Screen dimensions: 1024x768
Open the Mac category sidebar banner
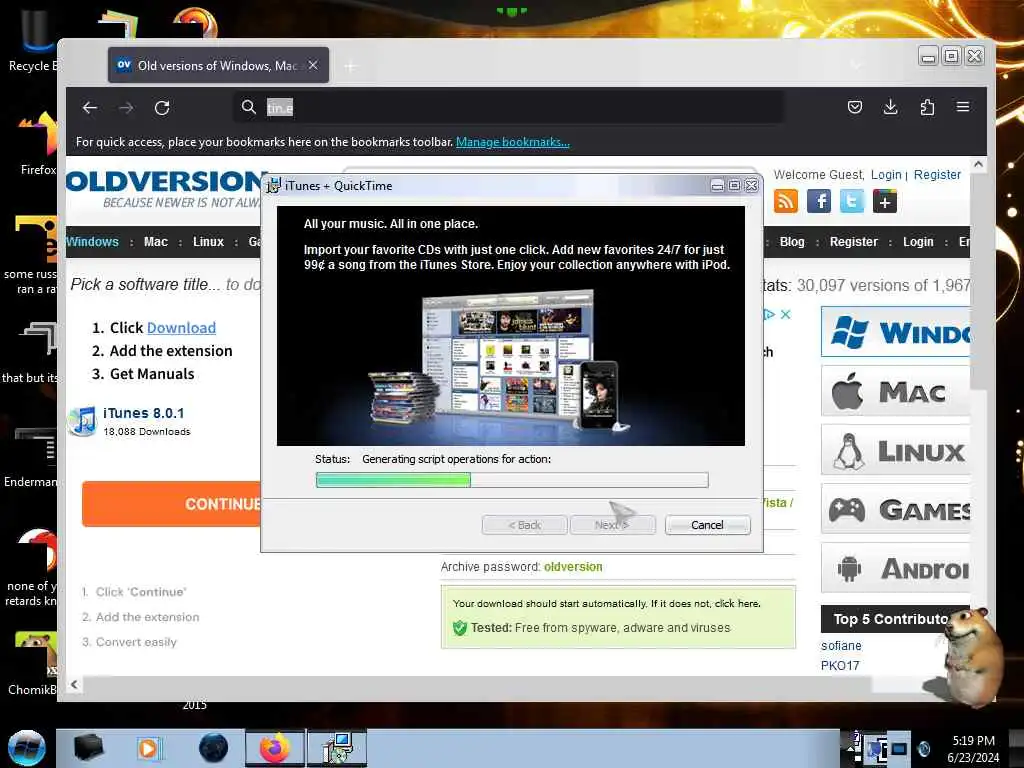895,391
